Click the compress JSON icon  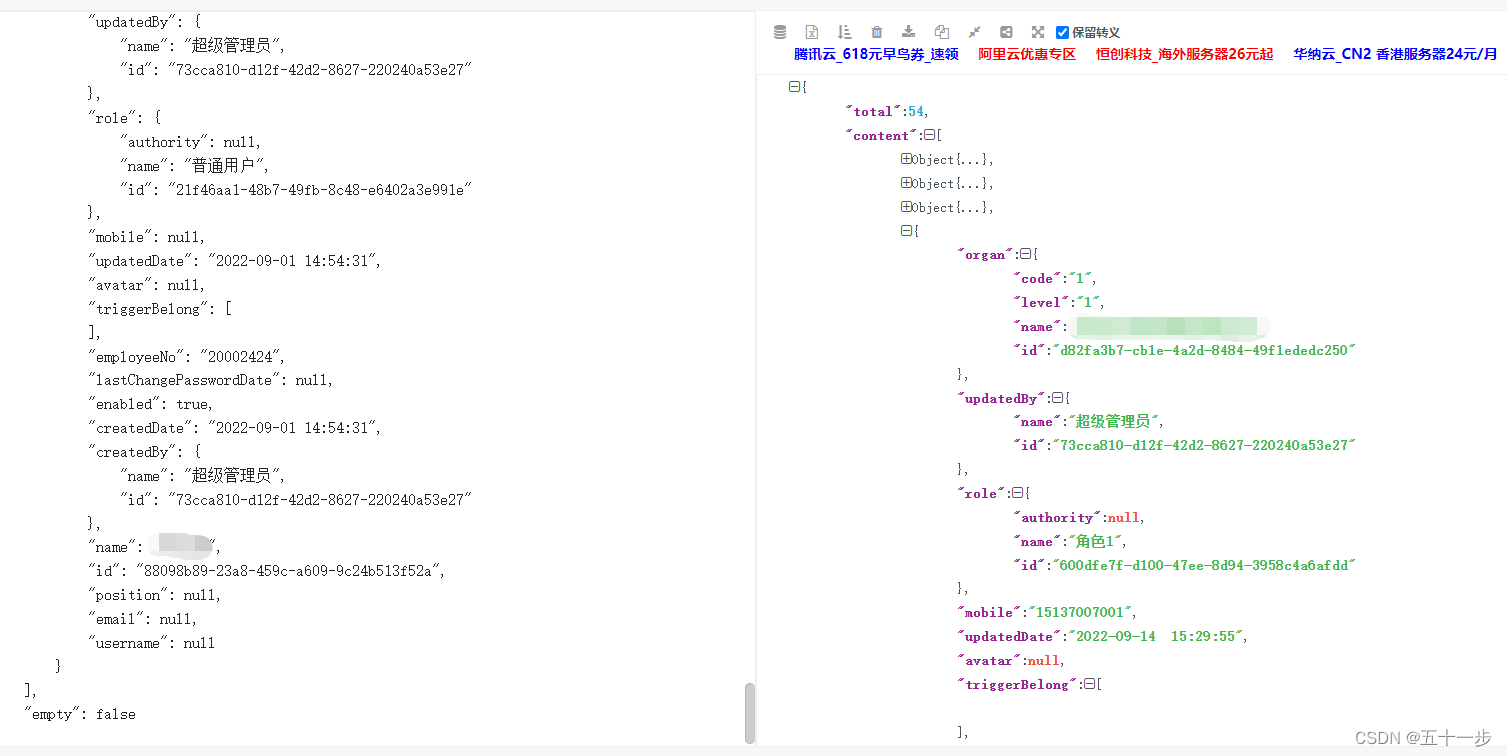point(780,31)
